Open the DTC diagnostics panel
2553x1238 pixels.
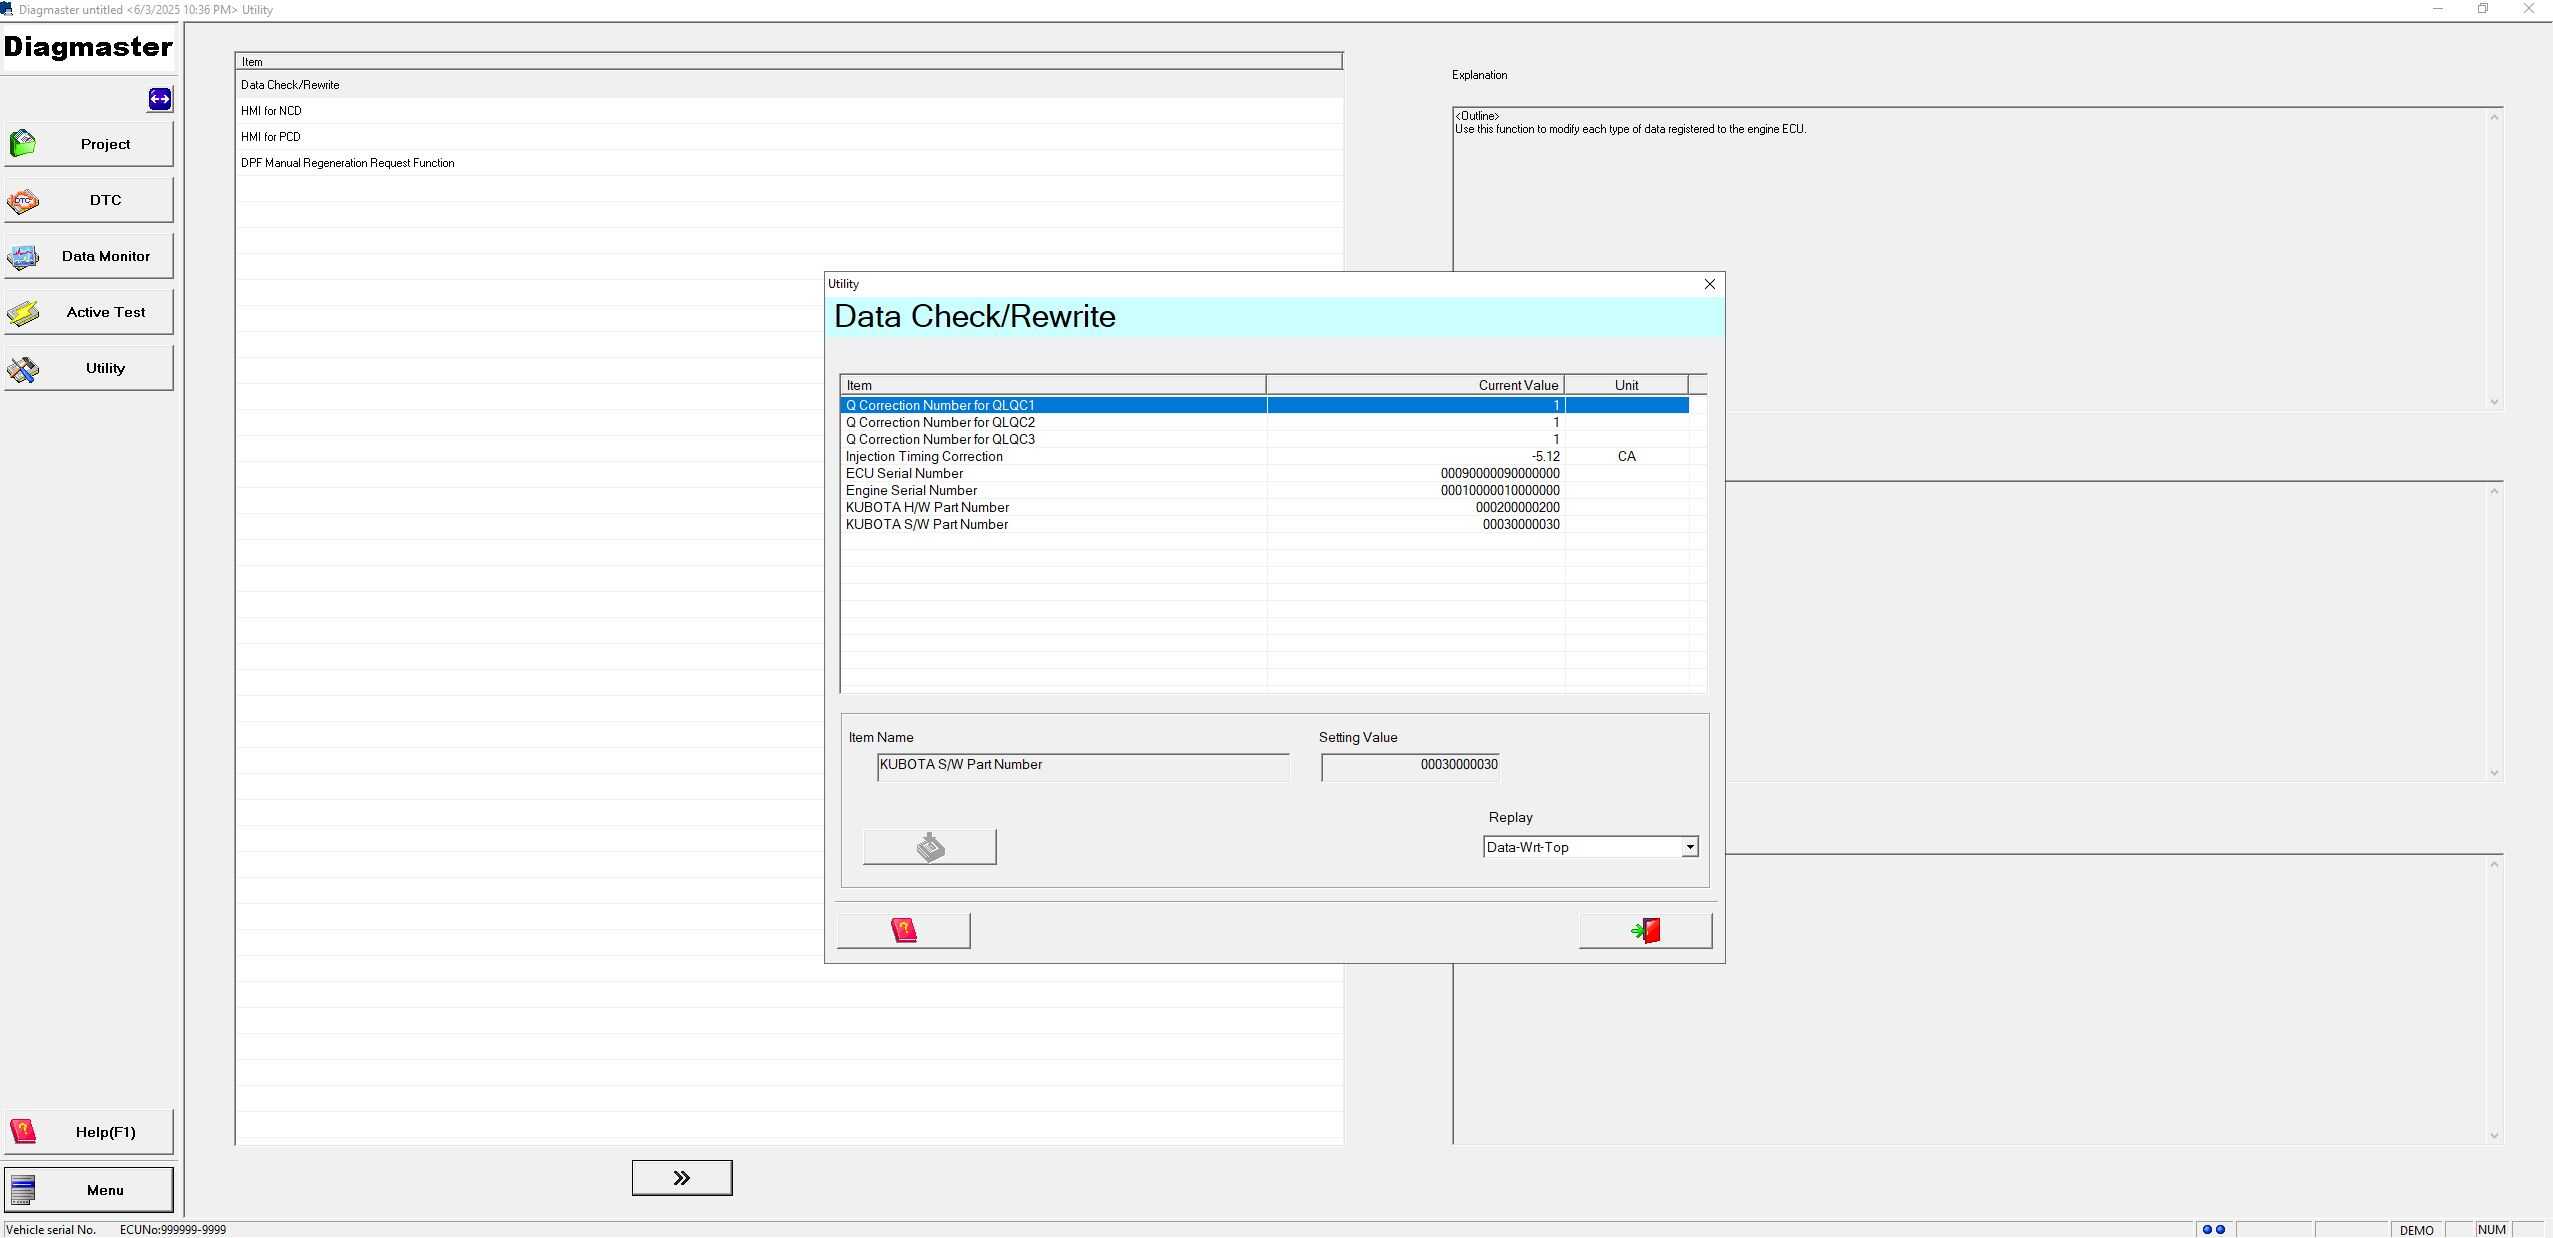coord(89,200)
